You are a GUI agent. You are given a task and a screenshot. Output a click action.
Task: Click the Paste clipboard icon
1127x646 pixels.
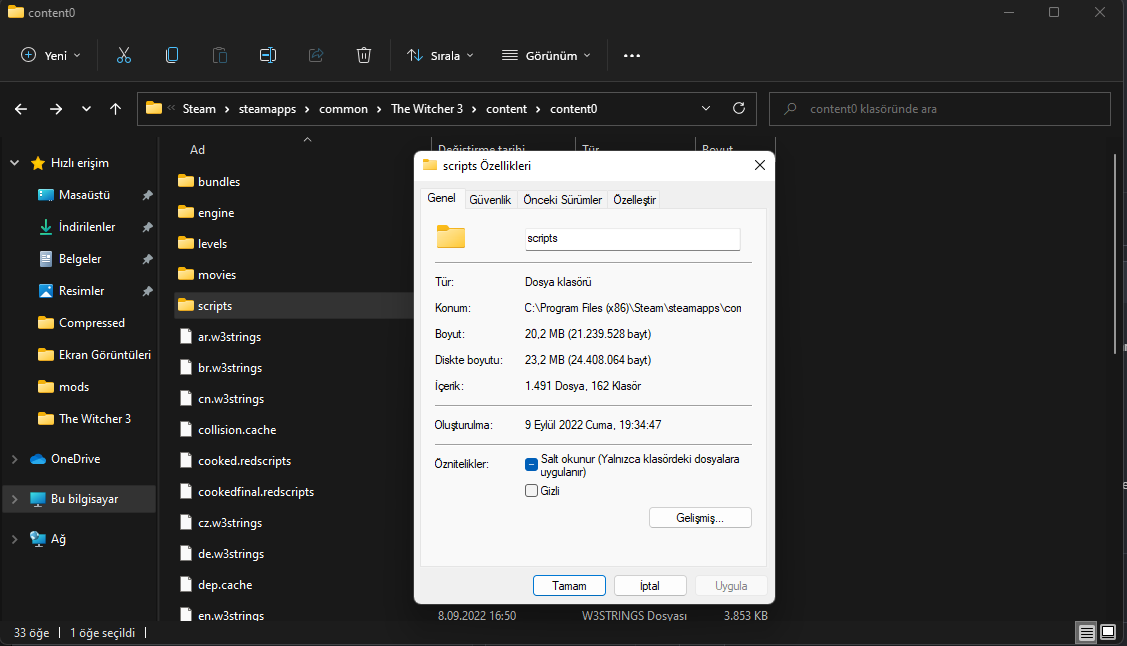point(220,55)
